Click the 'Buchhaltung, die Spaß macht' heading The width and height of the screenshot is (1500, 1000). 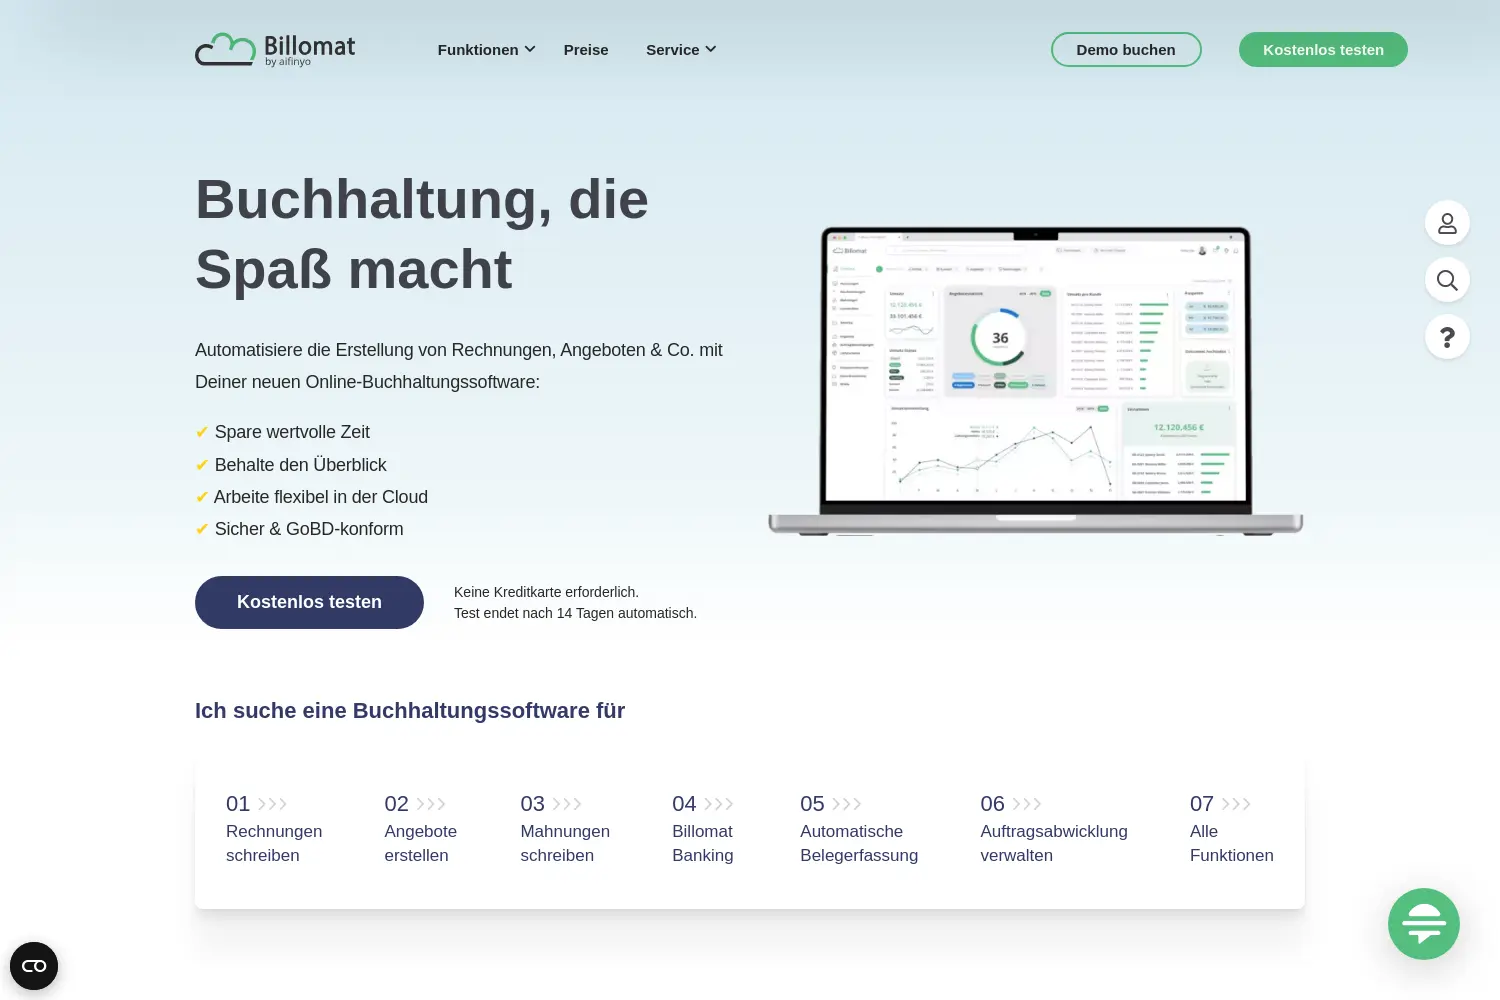[422, 234]
